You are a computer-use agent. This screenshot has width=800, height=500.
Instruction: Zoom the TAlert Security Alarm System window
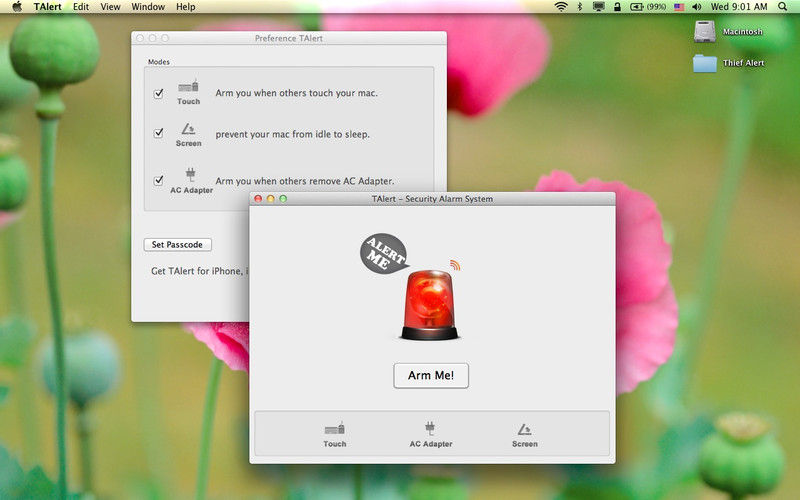[283, 199]
